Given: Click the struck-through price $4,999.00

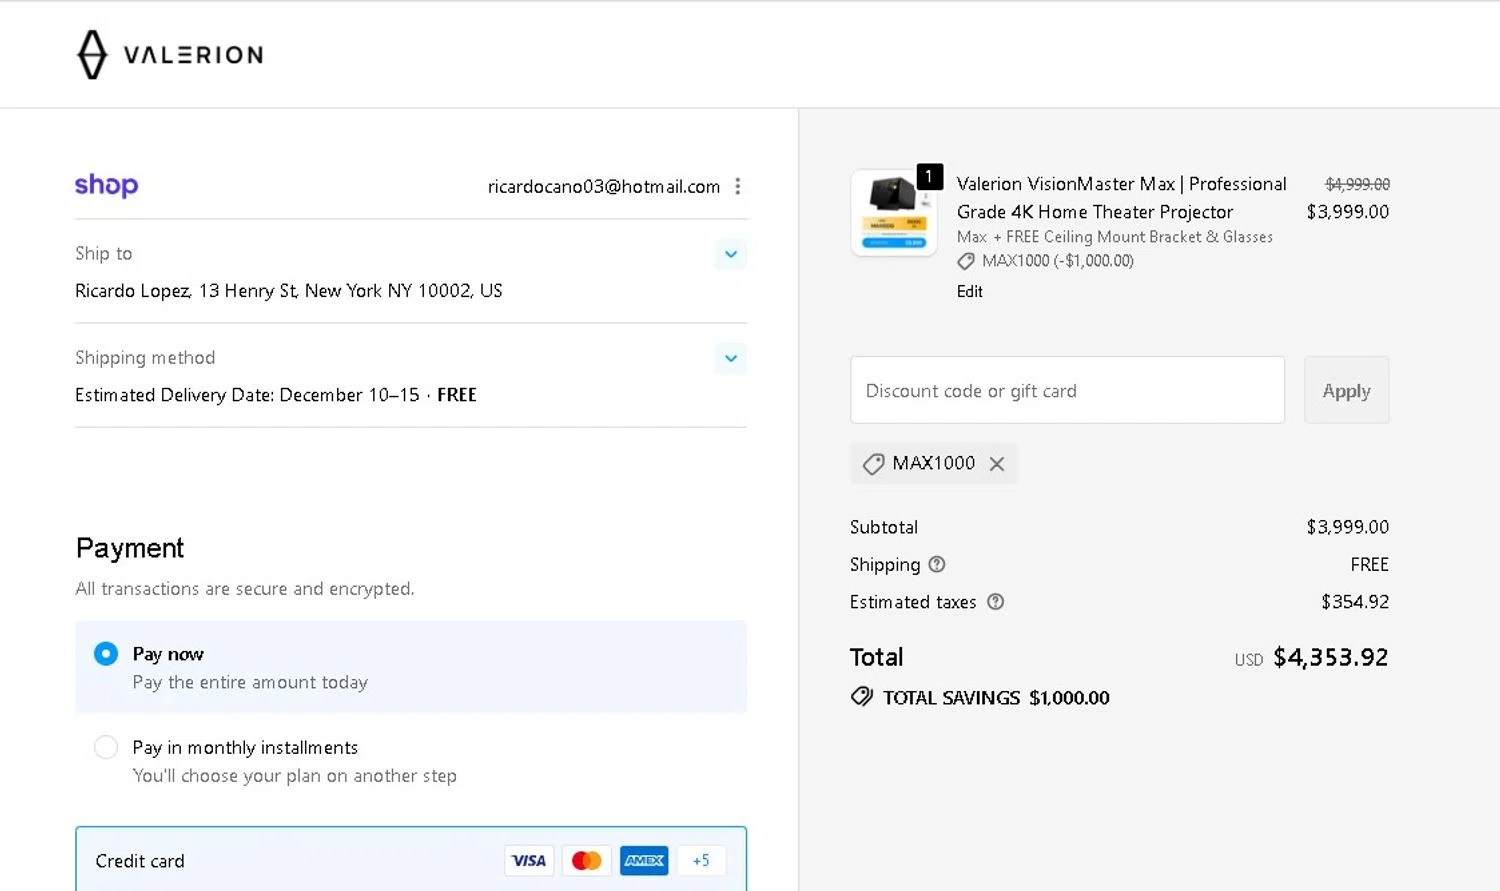Looking at the screenshot, I should 1357,184.
